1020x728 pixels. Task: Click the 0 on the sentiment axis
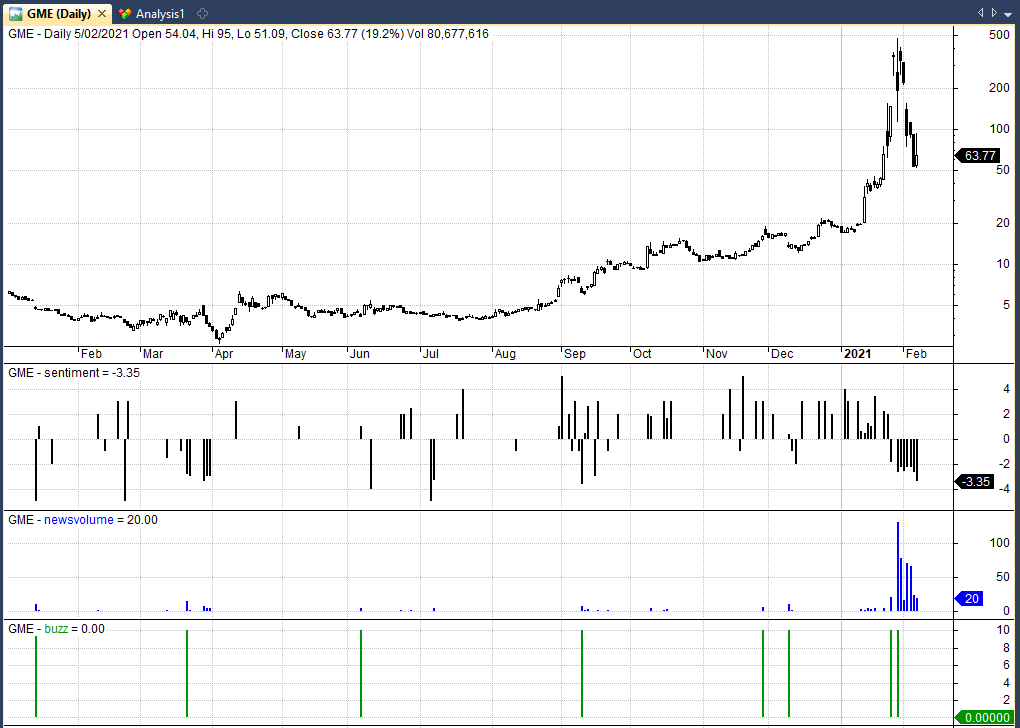tap(1007, 439)
